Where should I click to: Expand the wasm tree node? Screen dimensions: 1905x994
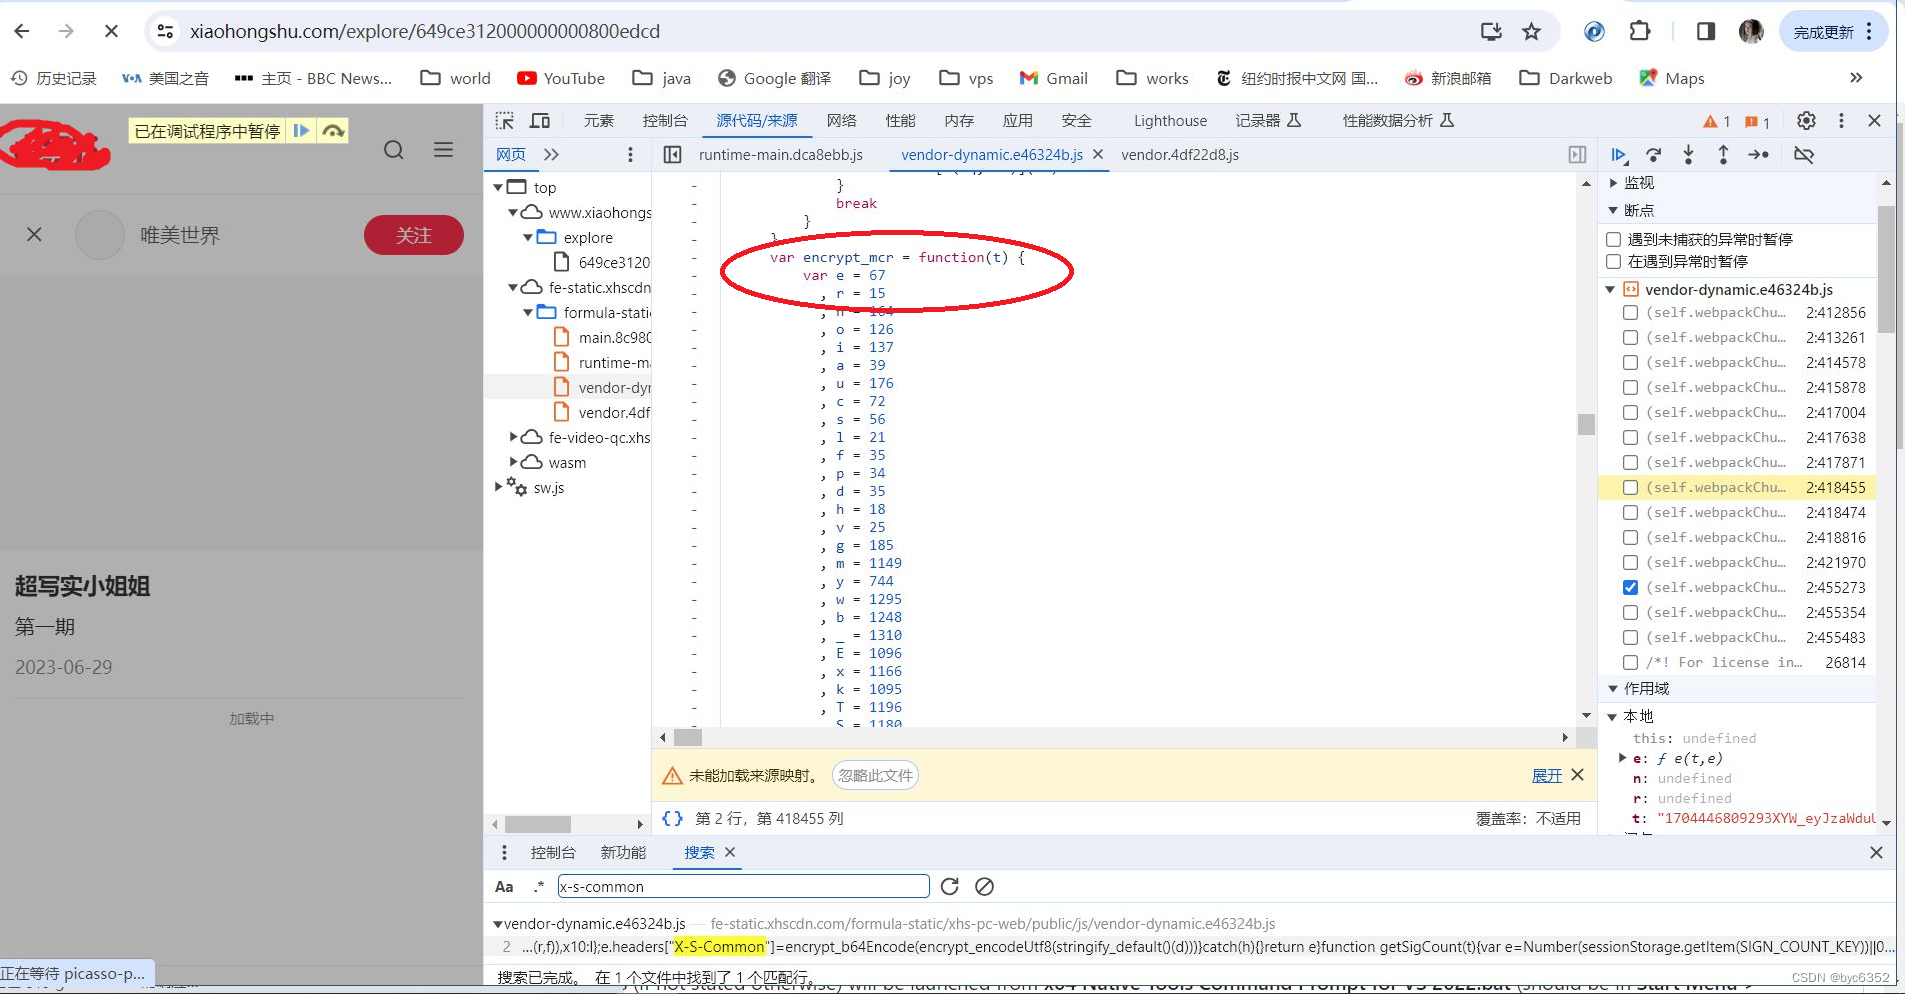point(512,462)
